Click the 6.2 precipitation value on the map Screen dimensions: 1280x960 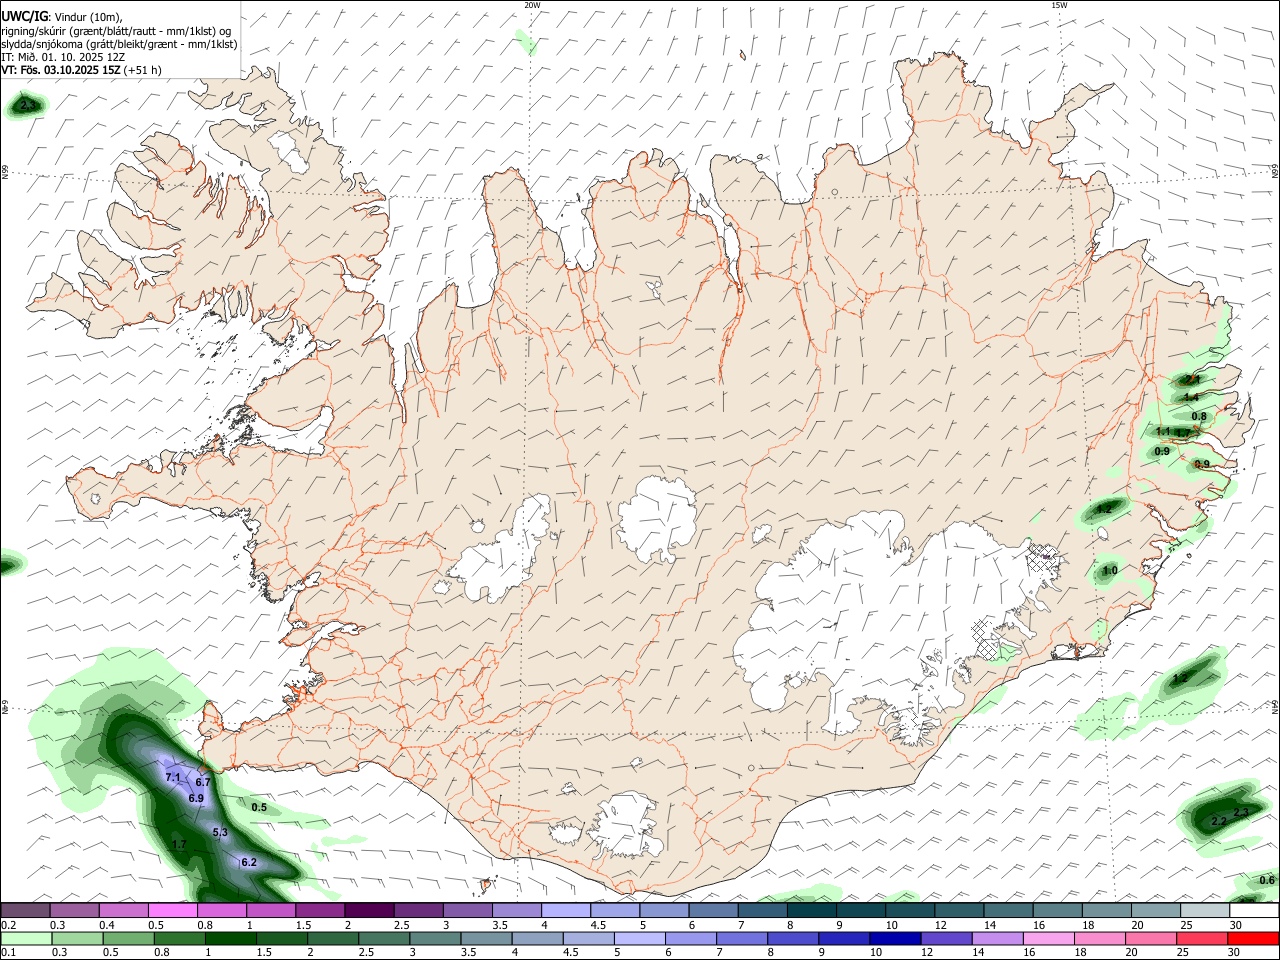(249, 862)
